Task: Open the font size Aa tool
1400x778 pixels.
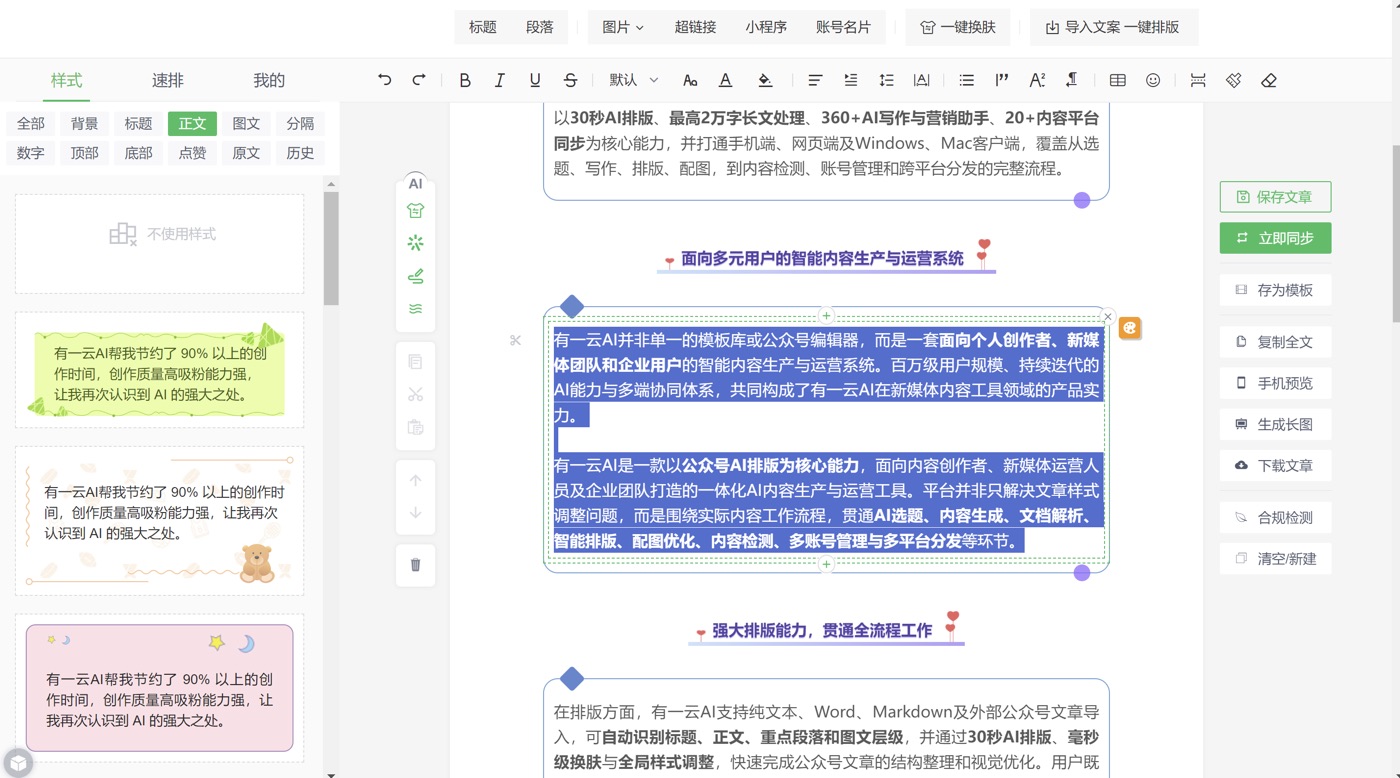Action: pyautogui.click(x=690, y=80)
